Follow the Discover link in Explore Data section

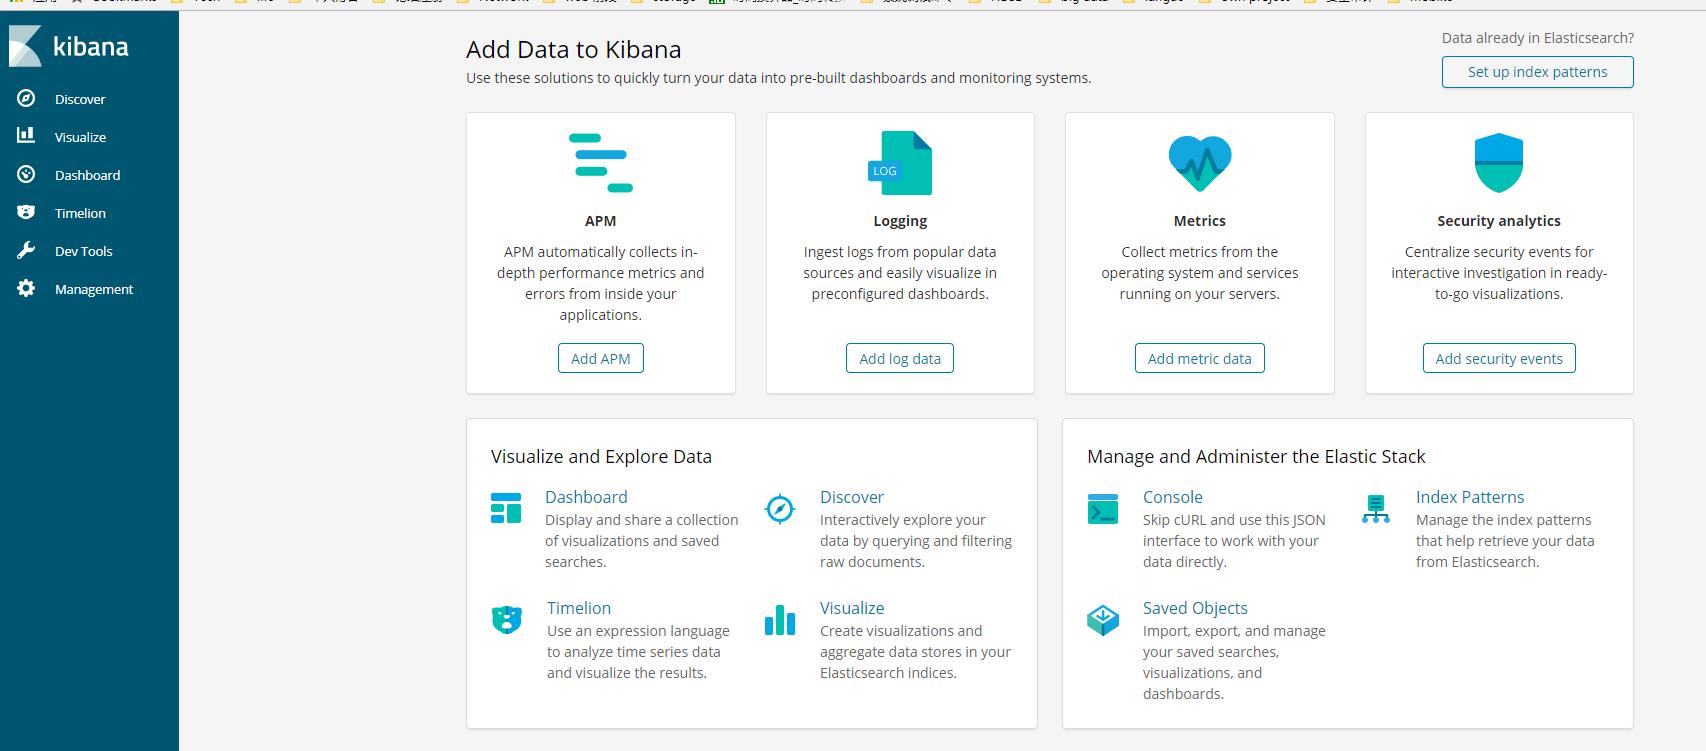tap(852, 497)
